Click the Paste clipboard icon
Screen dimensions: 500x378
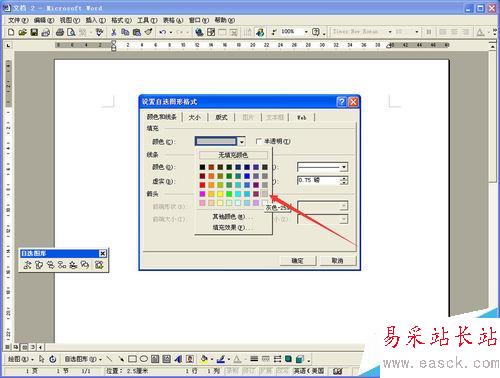(137, 32)
